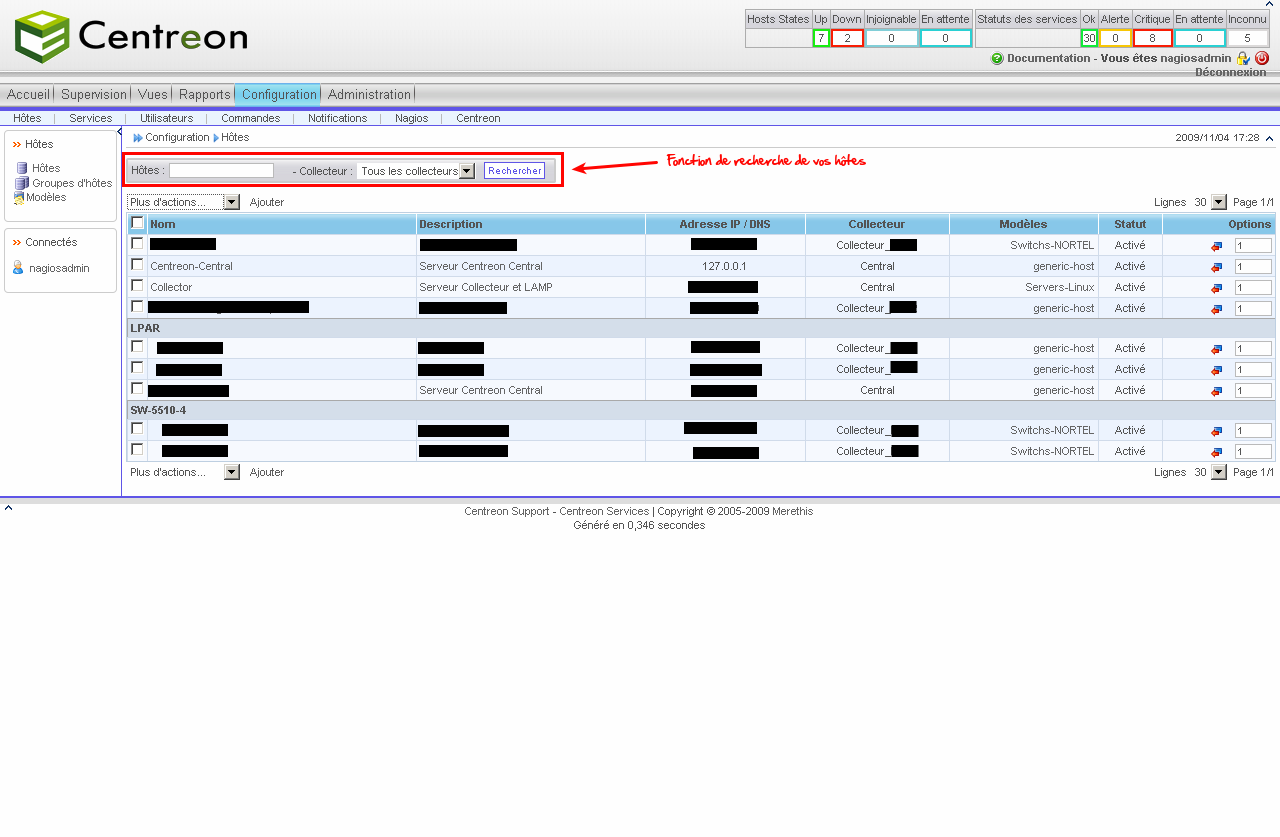Click the Hôtes search input field

click(221, 171)
